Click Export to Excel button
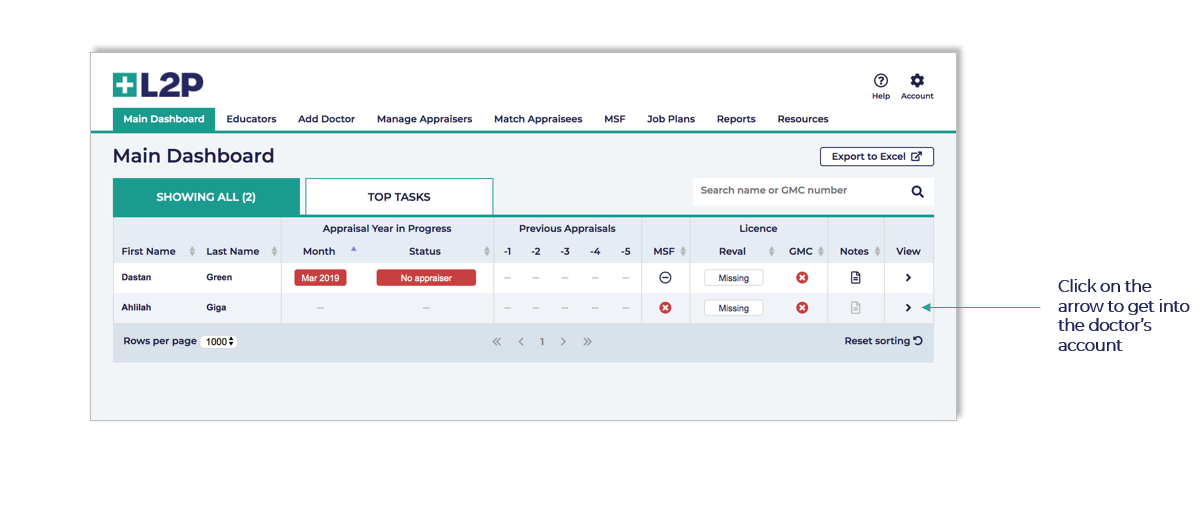Screen dimensions: 1204x517 click(x=876, y=157)
